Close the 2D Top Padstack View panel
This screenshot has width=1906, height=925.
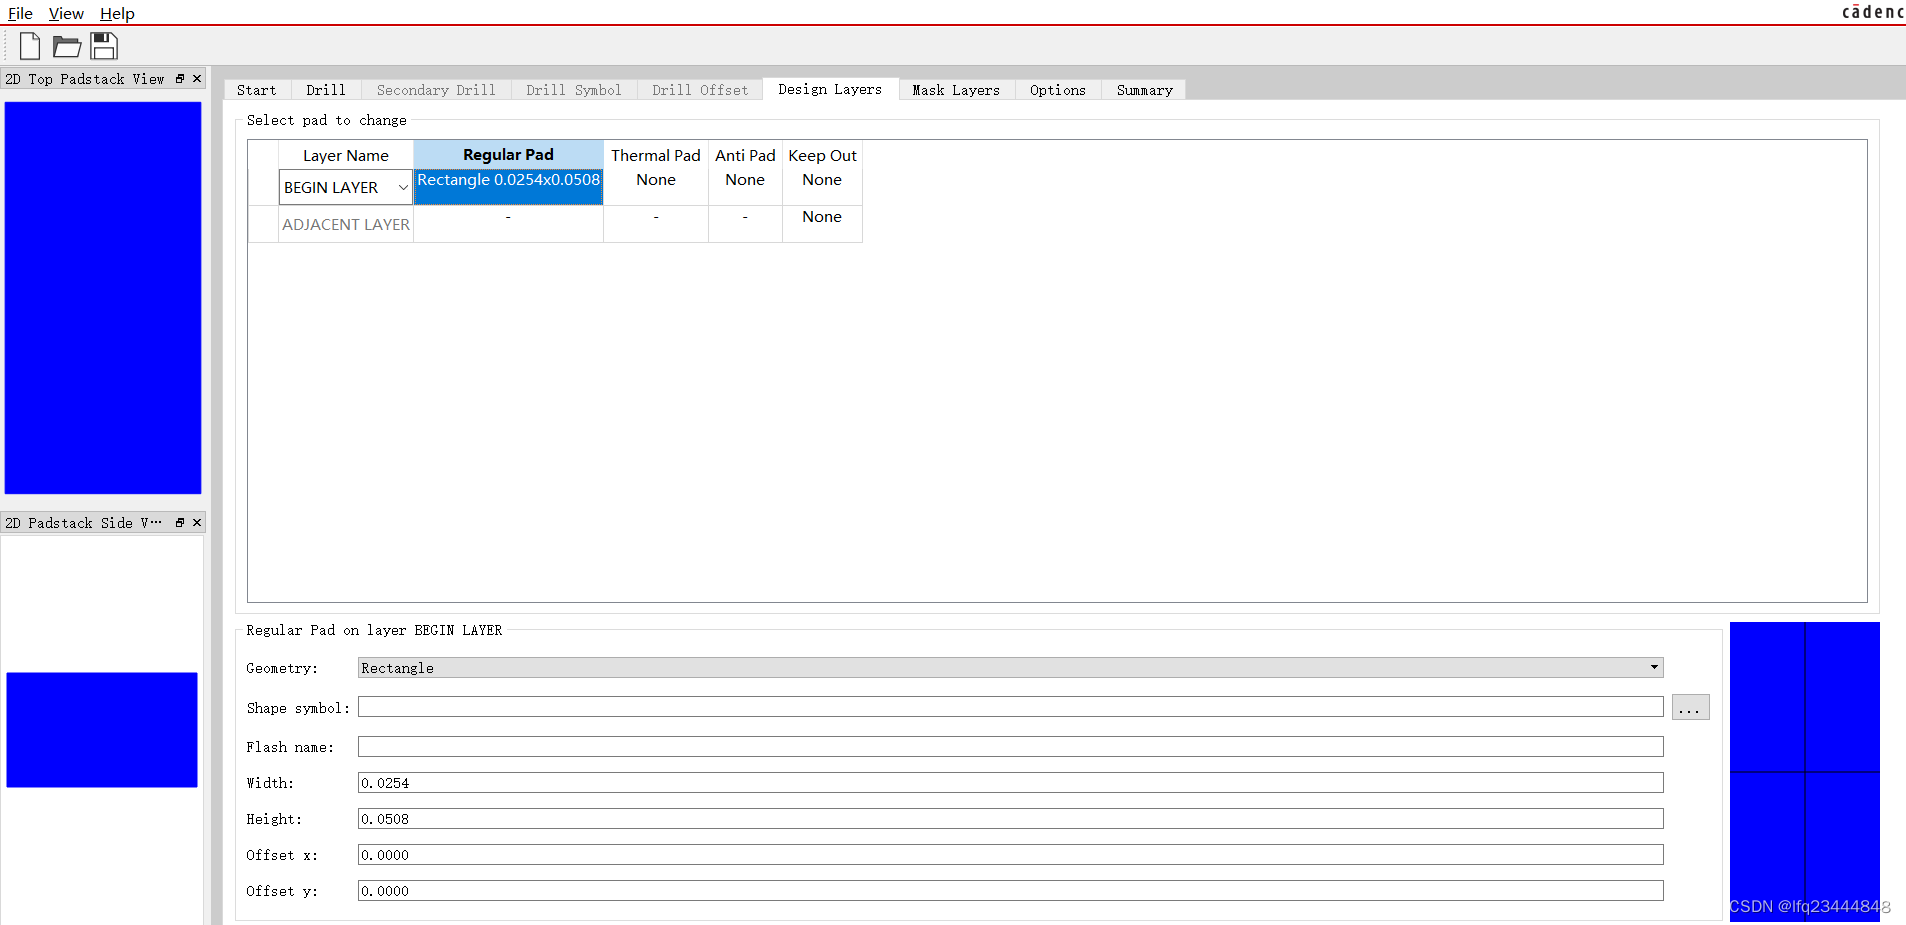click(x=197, y=78)
